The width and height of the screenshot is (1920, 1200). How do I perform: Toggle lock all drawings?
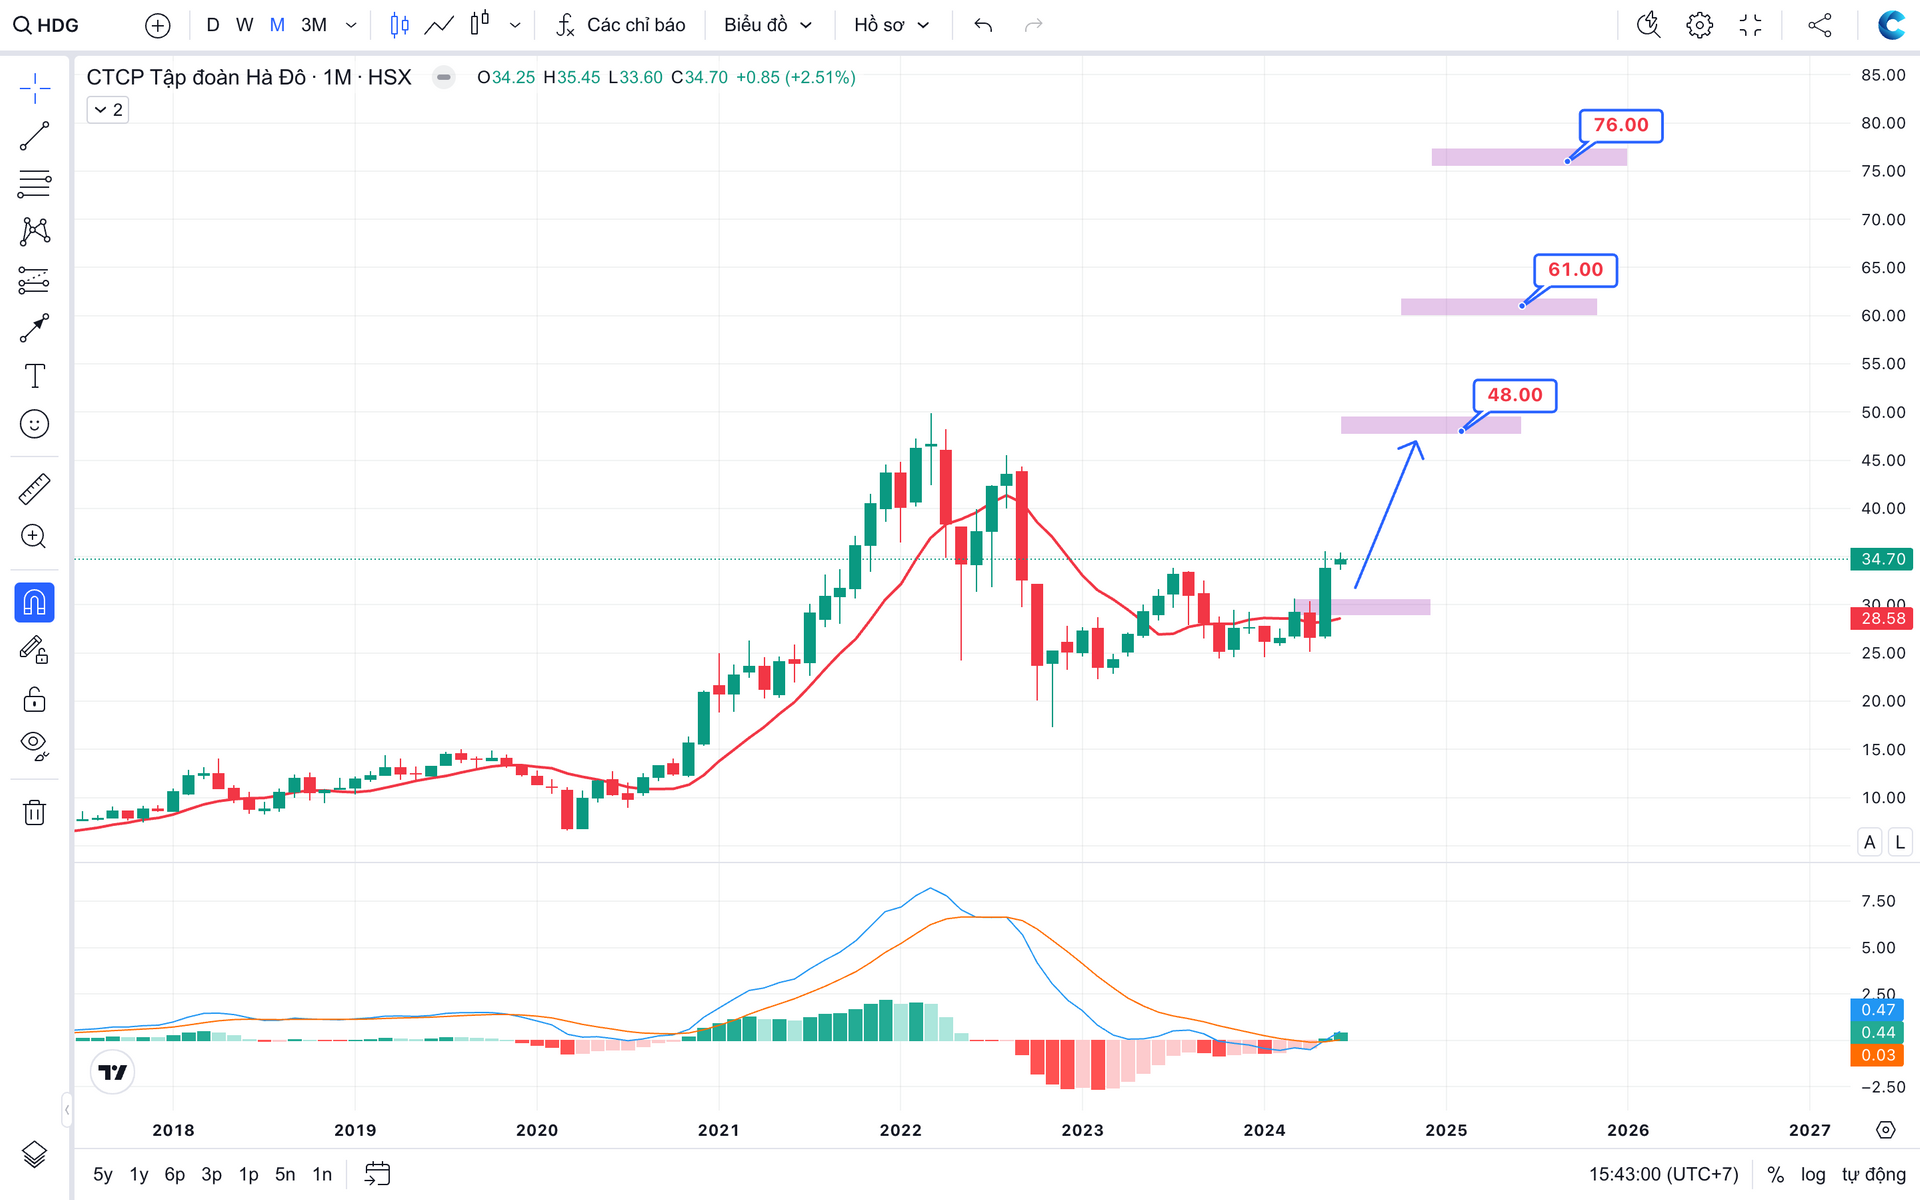click(35, 699)
